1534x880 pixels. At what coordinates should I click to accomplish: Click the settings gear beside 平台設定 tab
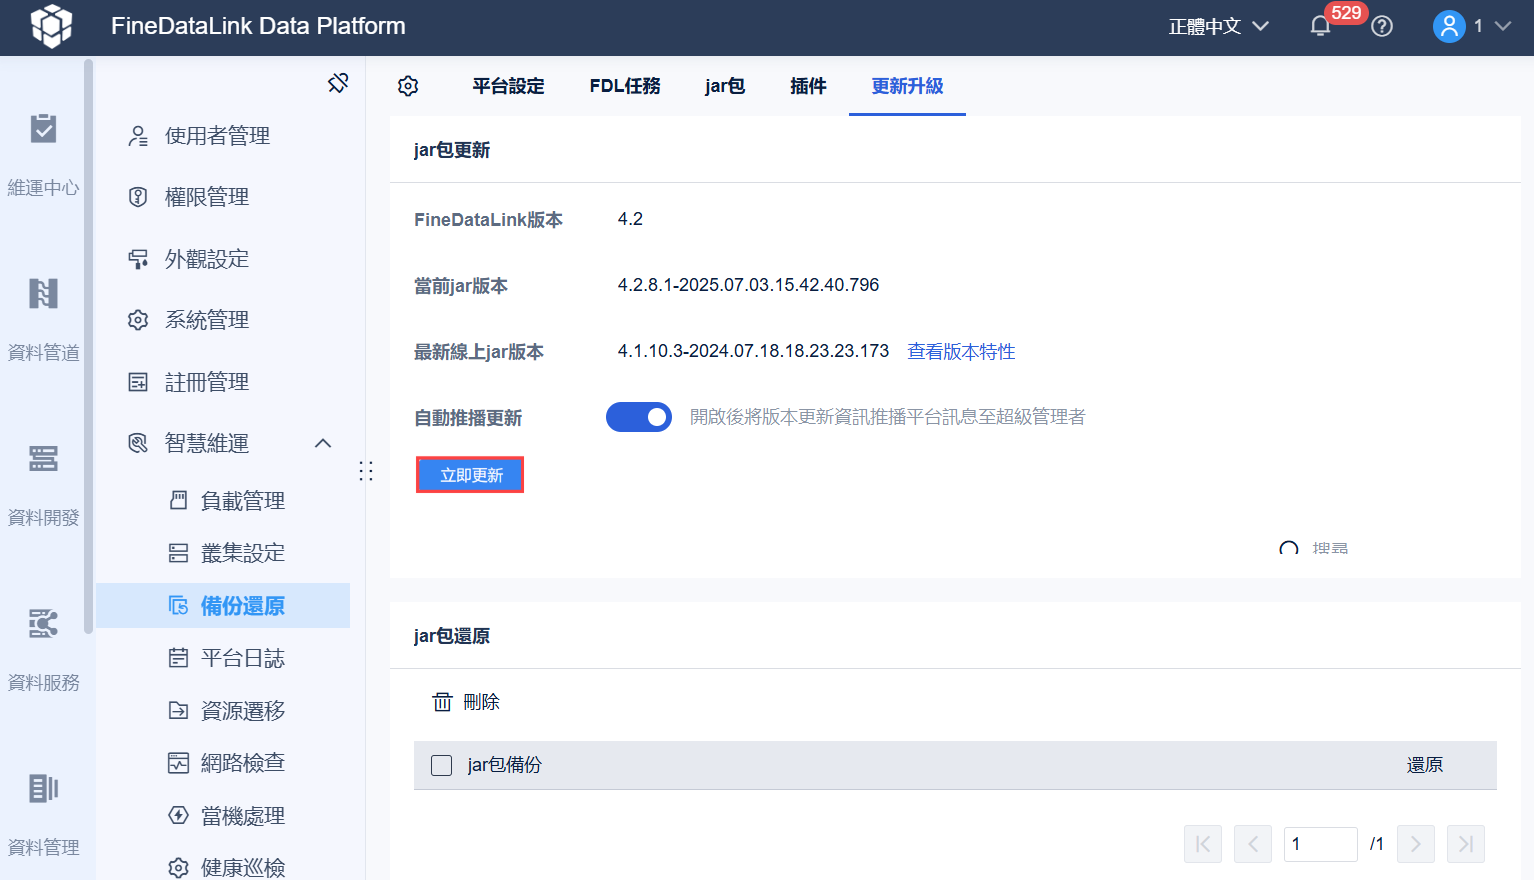tap(408, 86)
